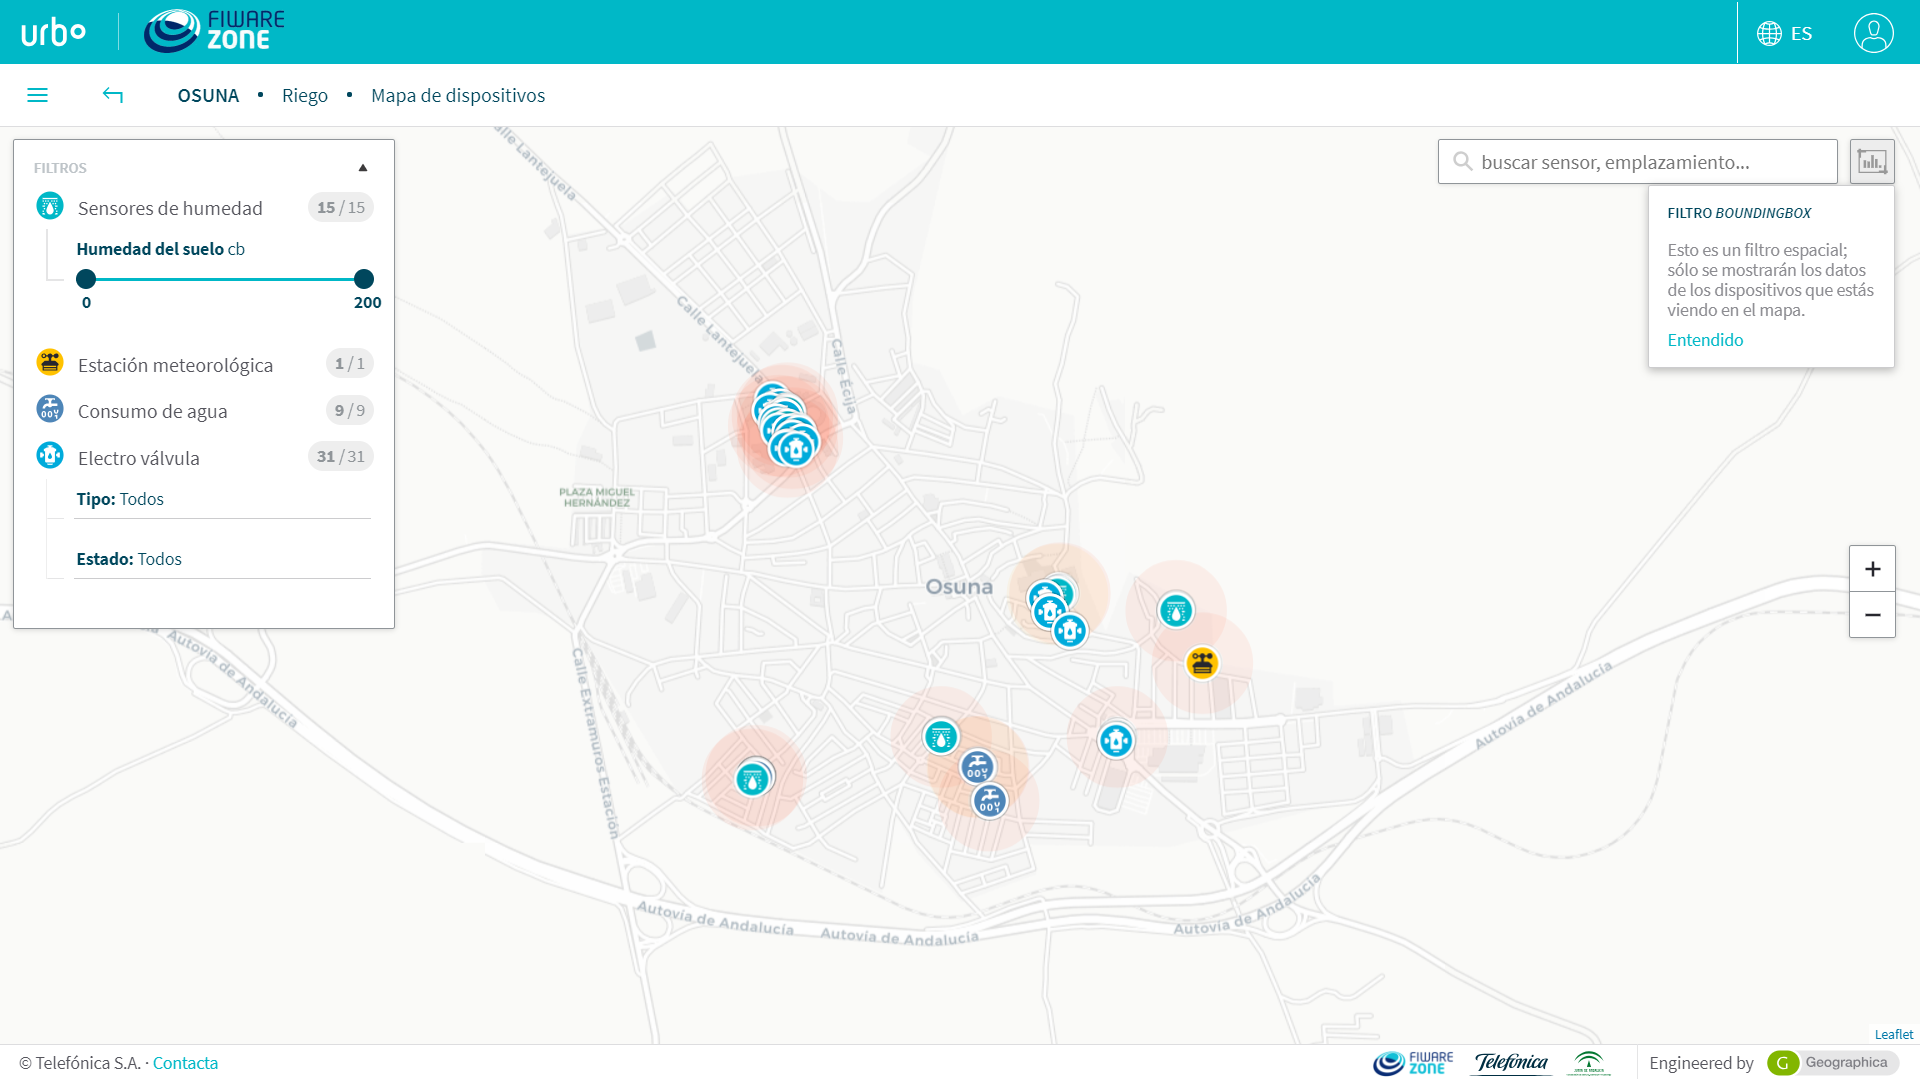This screenshot has height=1079, width=1920.
Task: Click the 15/15 humidity sensors count badge
Action: pyautogui.click(x=341, y=207)
